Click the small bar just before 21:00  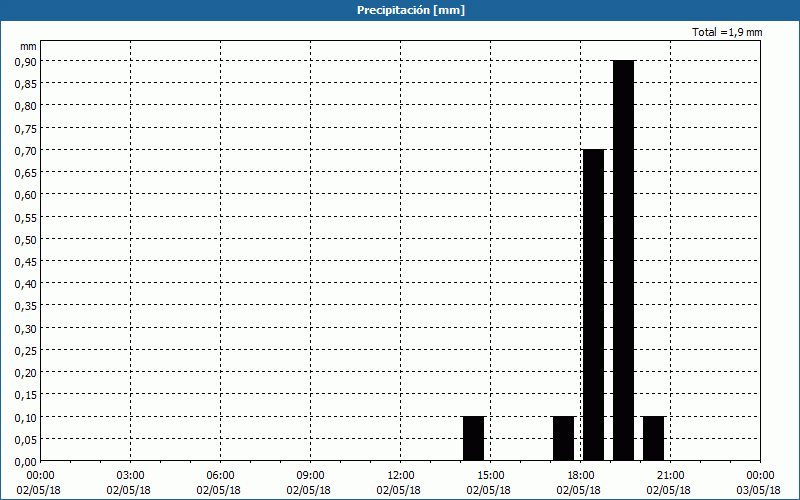click(654, 439)
